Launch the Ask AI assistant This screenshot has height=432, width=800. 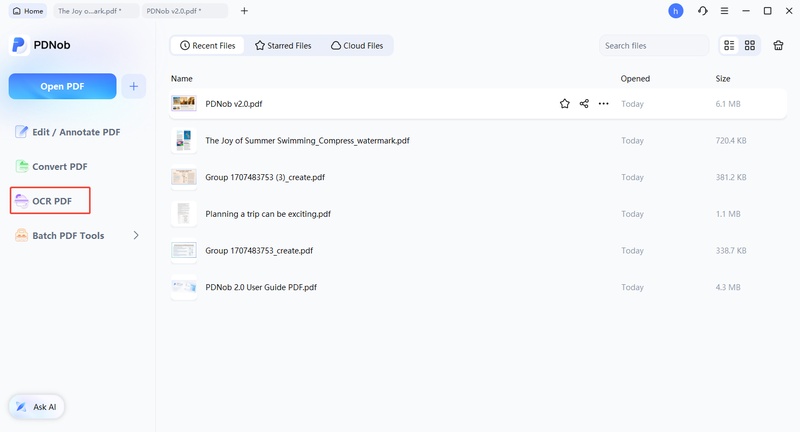pos(37,407)
